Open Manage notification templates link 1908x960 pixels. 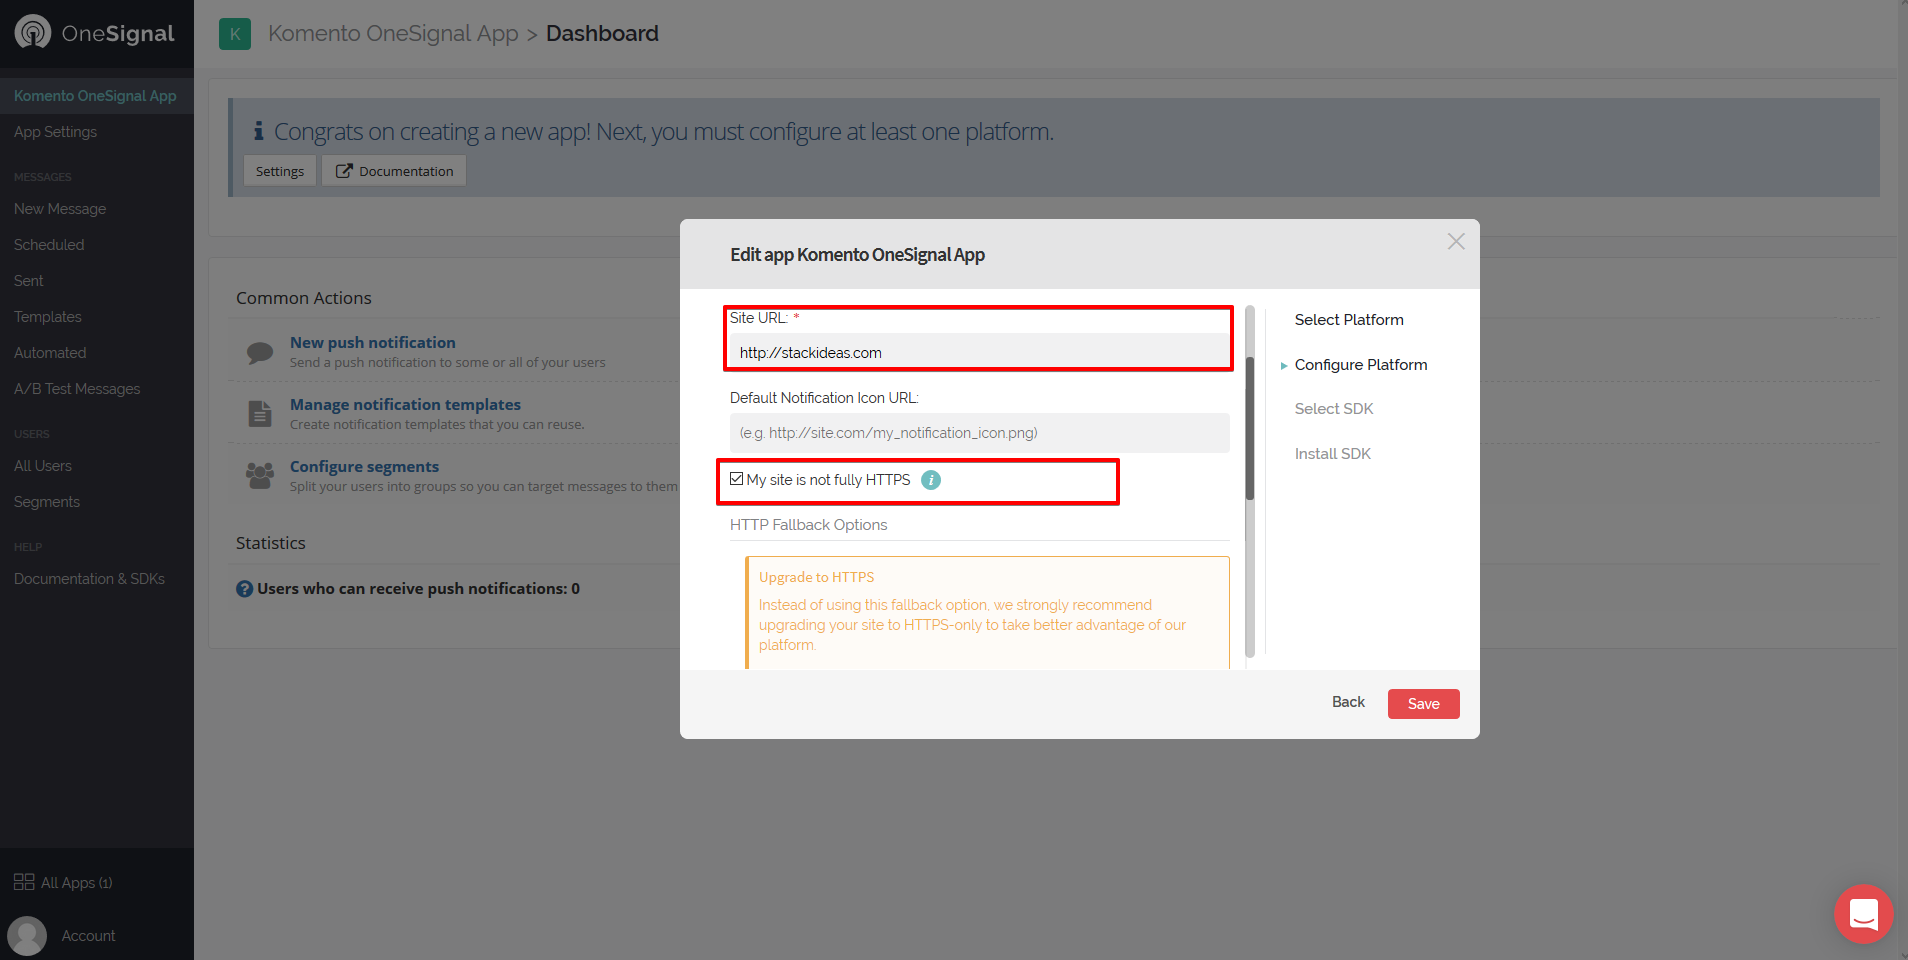point(405,404)
